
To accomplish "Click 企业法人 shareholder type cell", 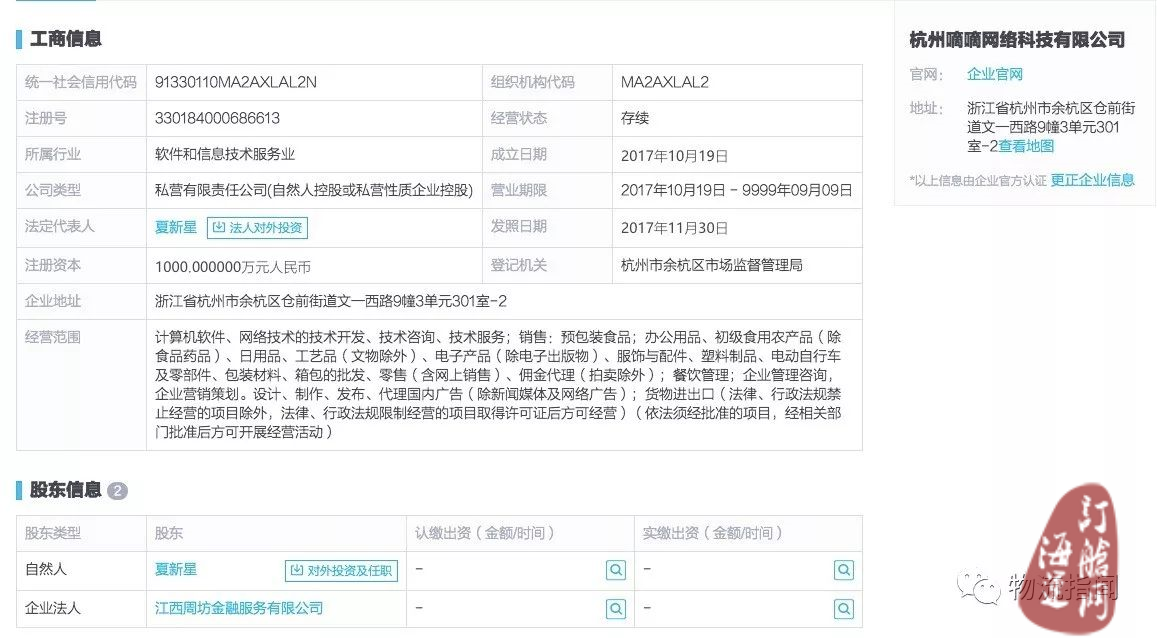I will [x=52, y=608].
